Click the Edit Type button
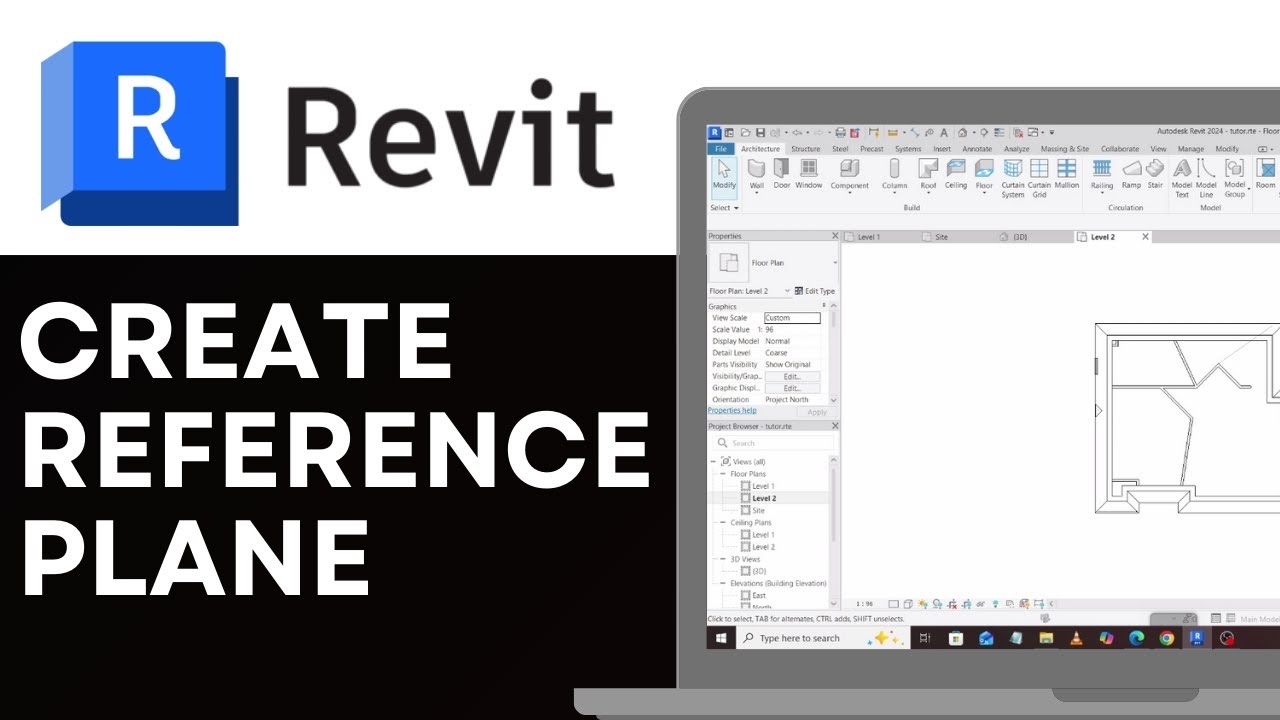This screenshot has width=1280, height=720. pos(815,291)
